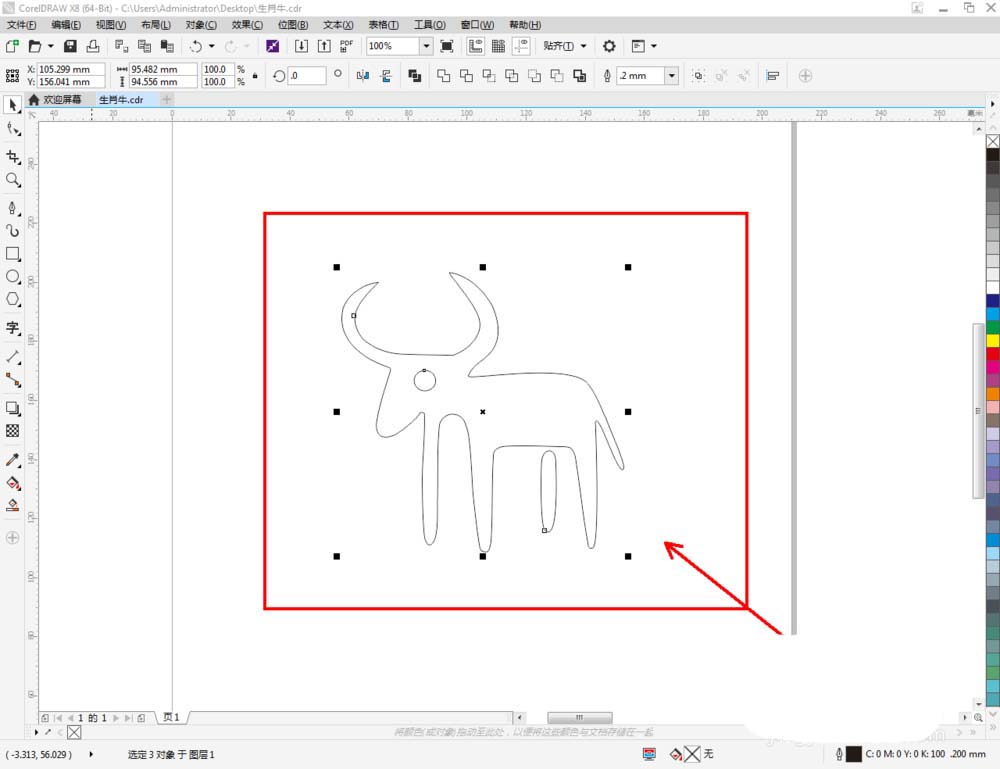
Task: Select the Interactive Fill tool
Action: click(13, 483)
